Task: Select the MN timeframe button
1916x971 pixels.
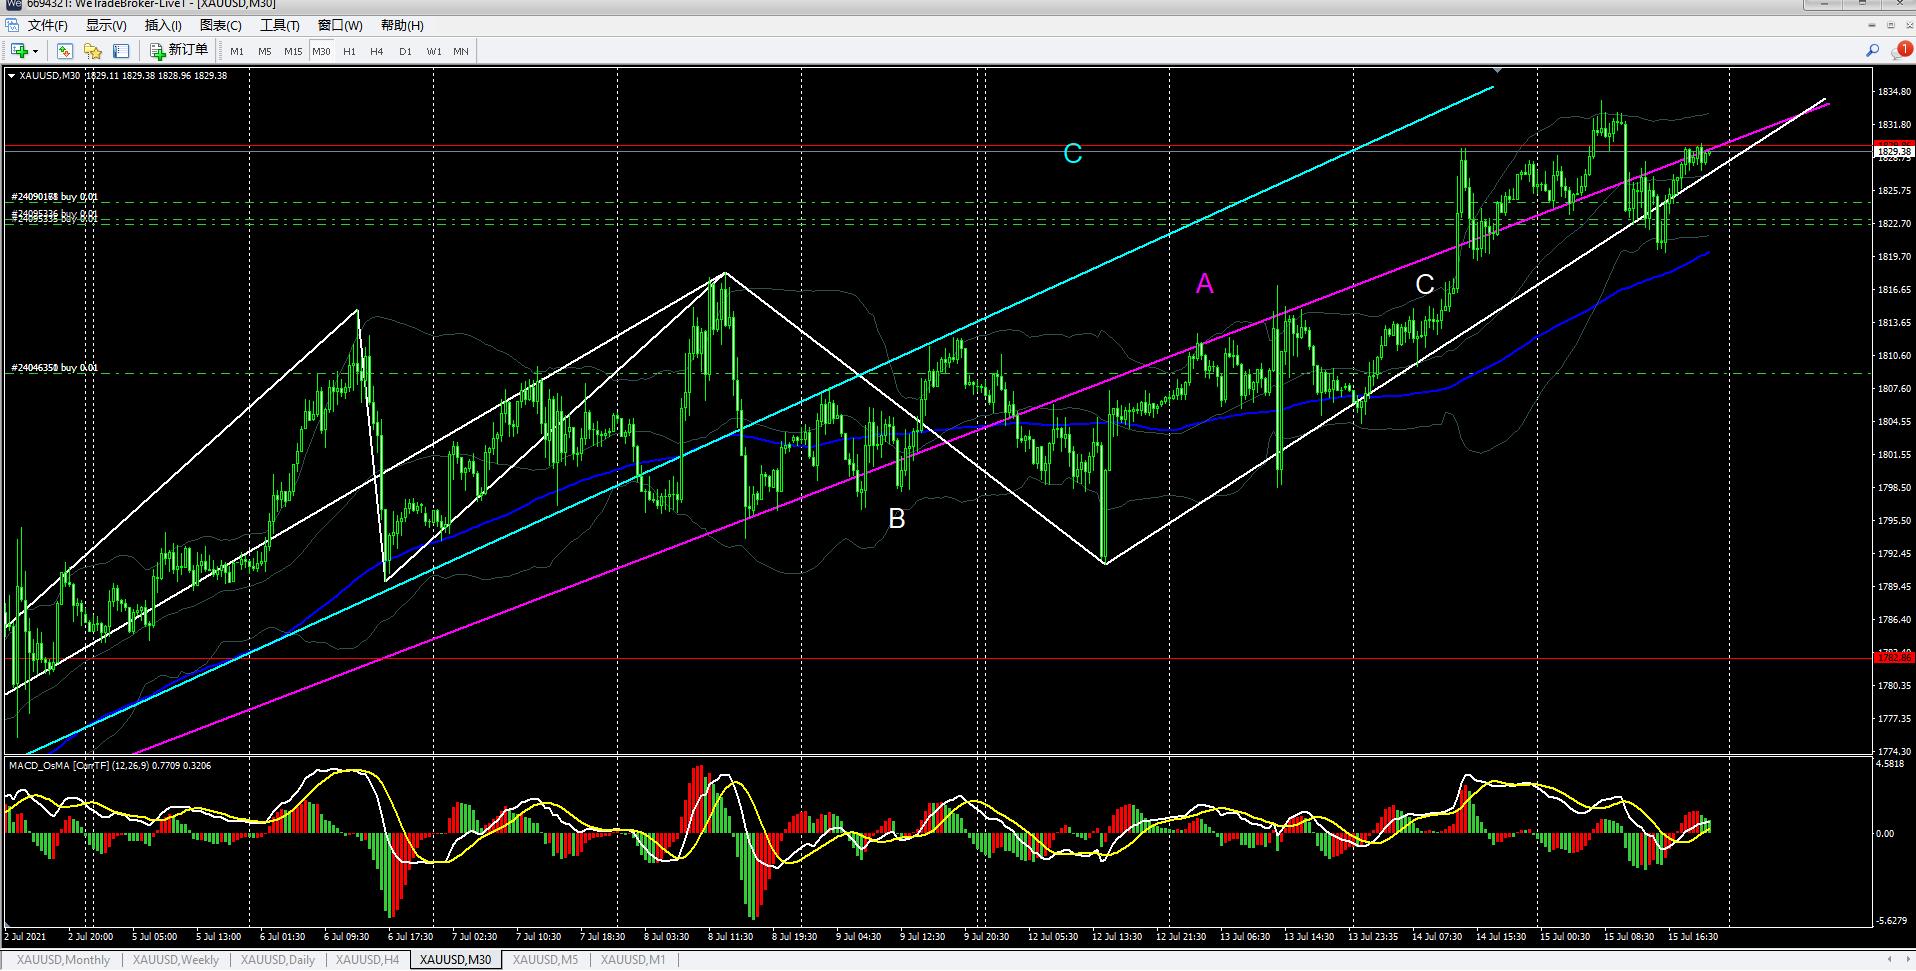Action: 461,51
